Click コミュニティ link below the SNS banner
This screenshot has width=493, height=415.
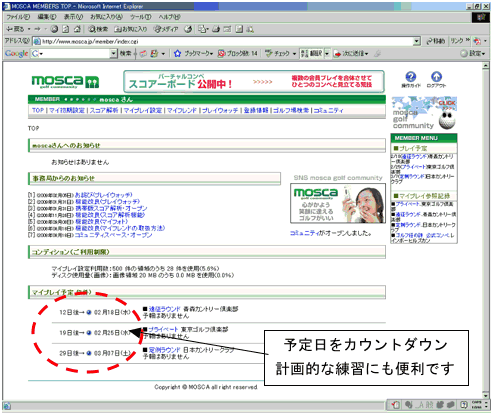pyautogui.click(x=304, y=233)
